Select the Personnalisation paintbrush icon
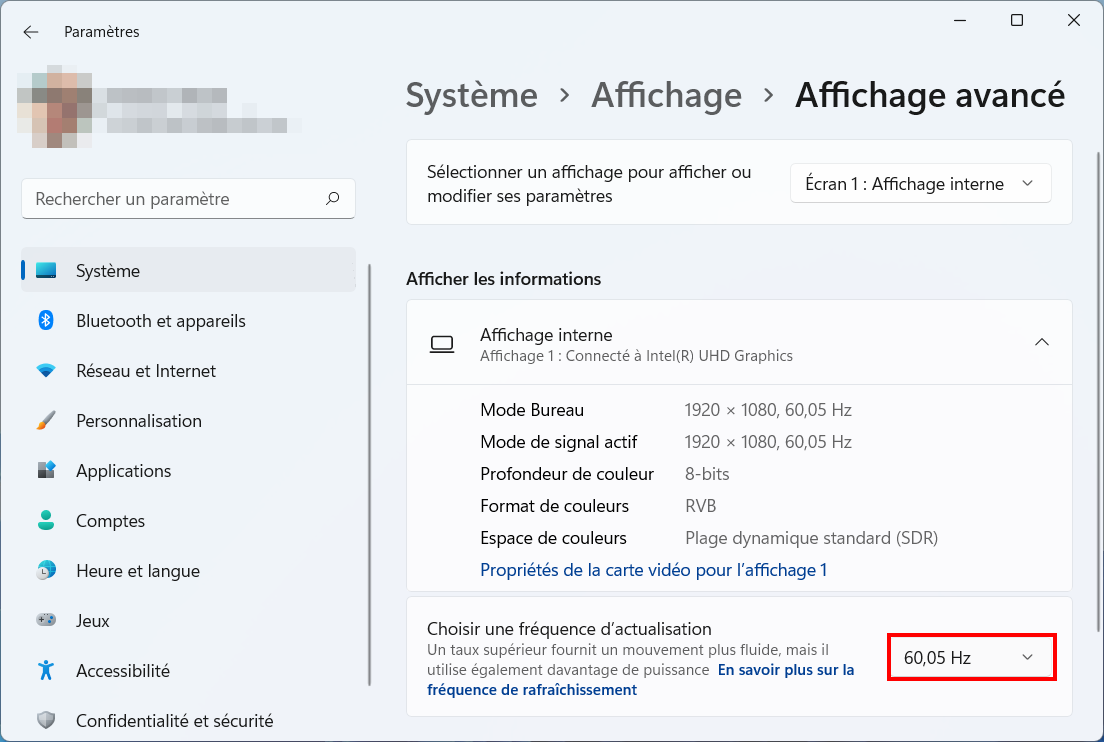Screen dimensions: 1104x742 point(46,420)
